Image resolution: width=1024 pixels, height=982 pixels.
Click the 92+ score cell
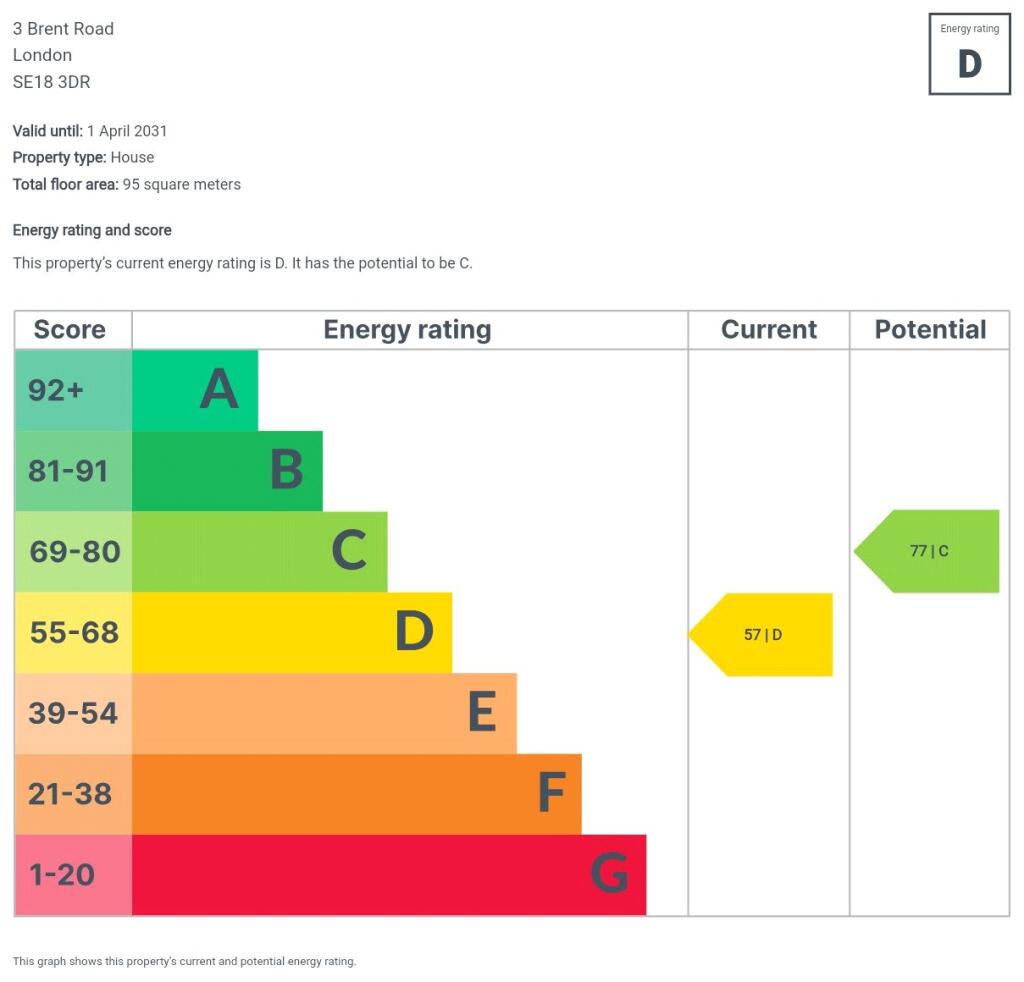click(73, 390)
